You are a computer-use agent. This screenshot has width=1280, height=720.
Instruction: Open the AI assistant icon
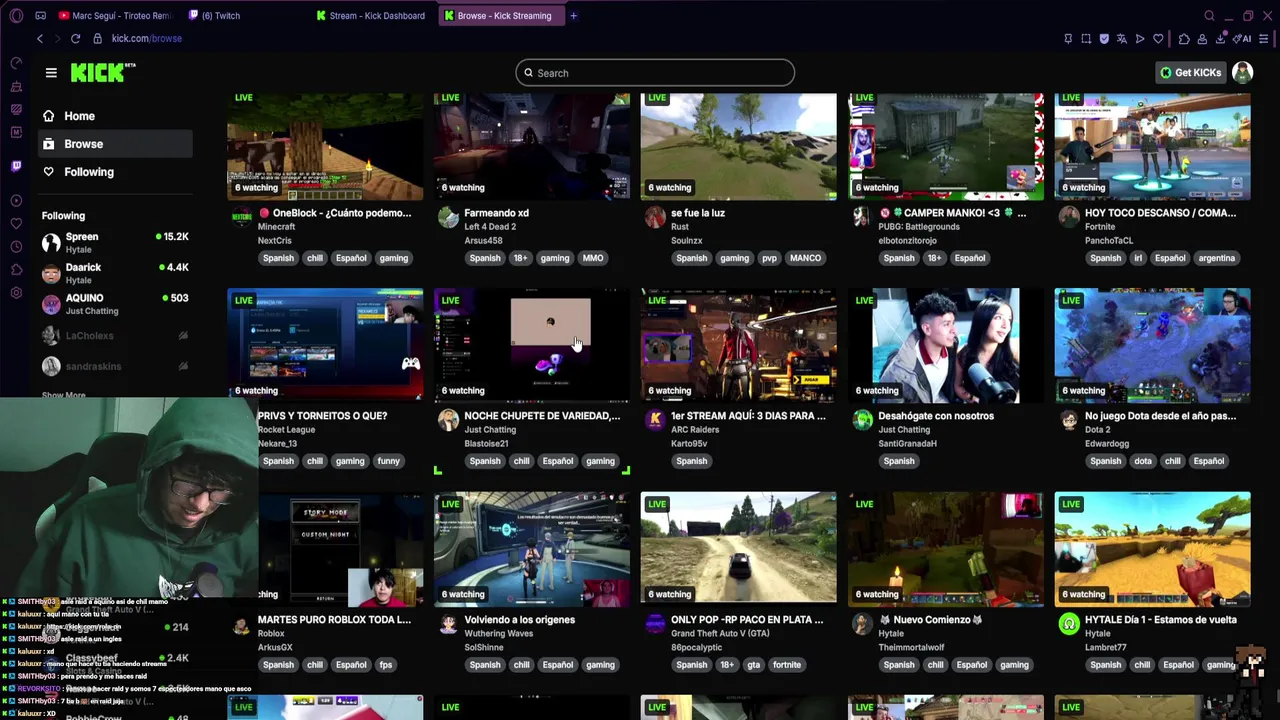[x=1243, y=39]
